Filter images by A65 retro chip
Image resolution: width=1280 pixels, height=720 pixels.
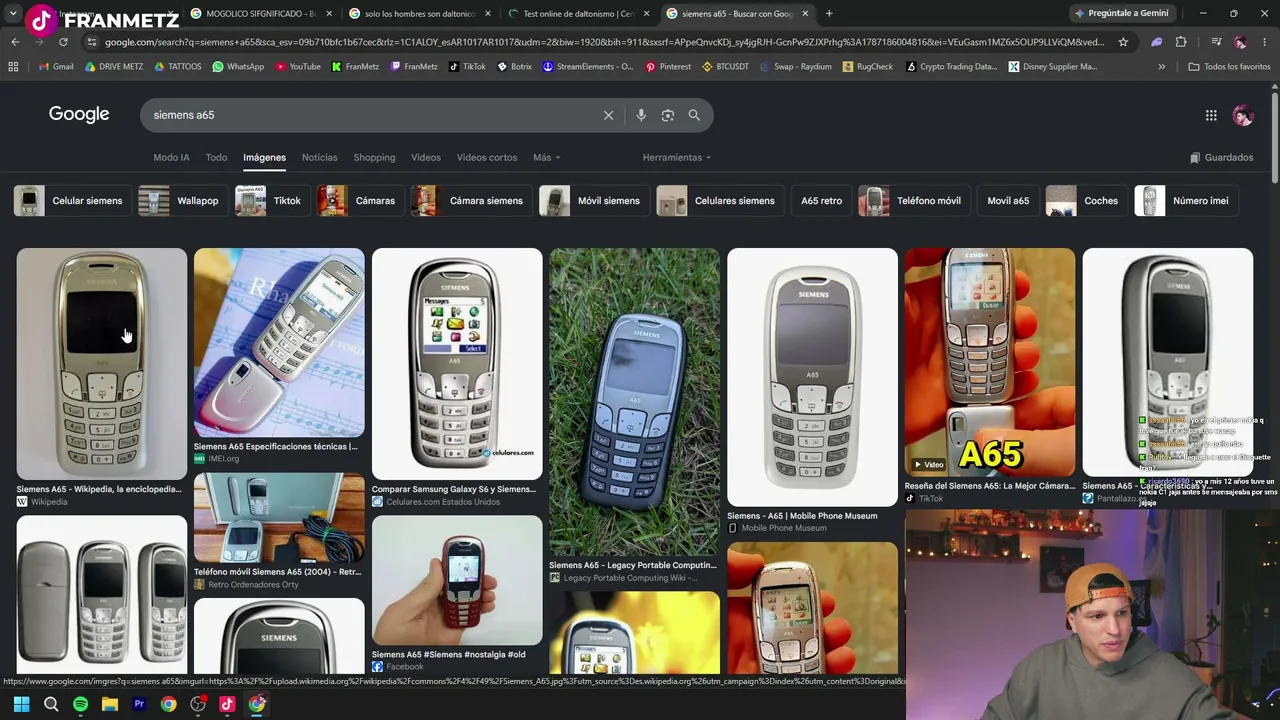(x=821, y=201)
